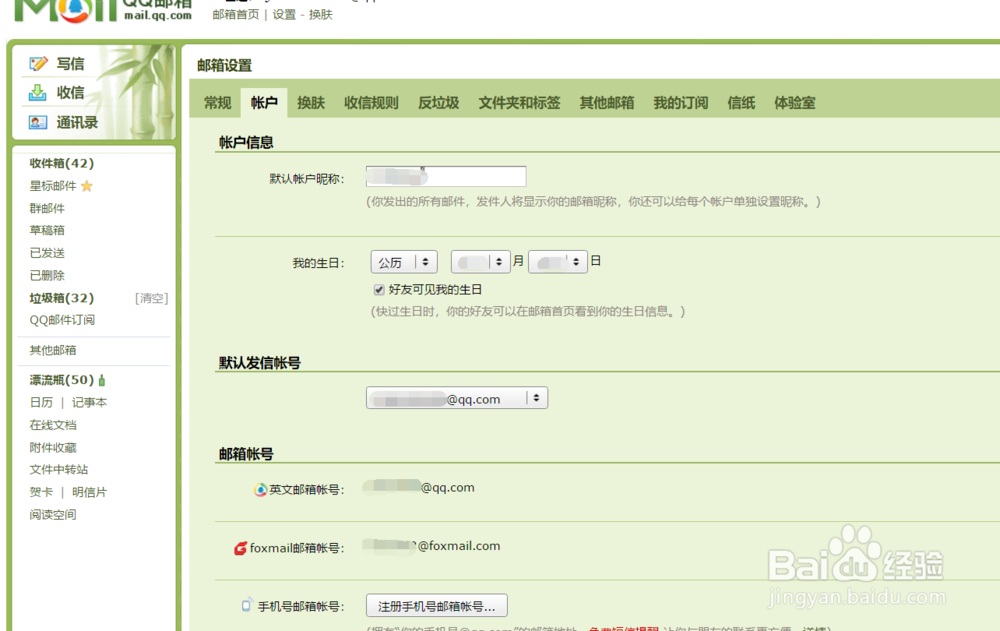Screen dimensions: 1000x631
Task: Click 写信 to compose a message
Action: pyautogui.click(x=70, y=64)
